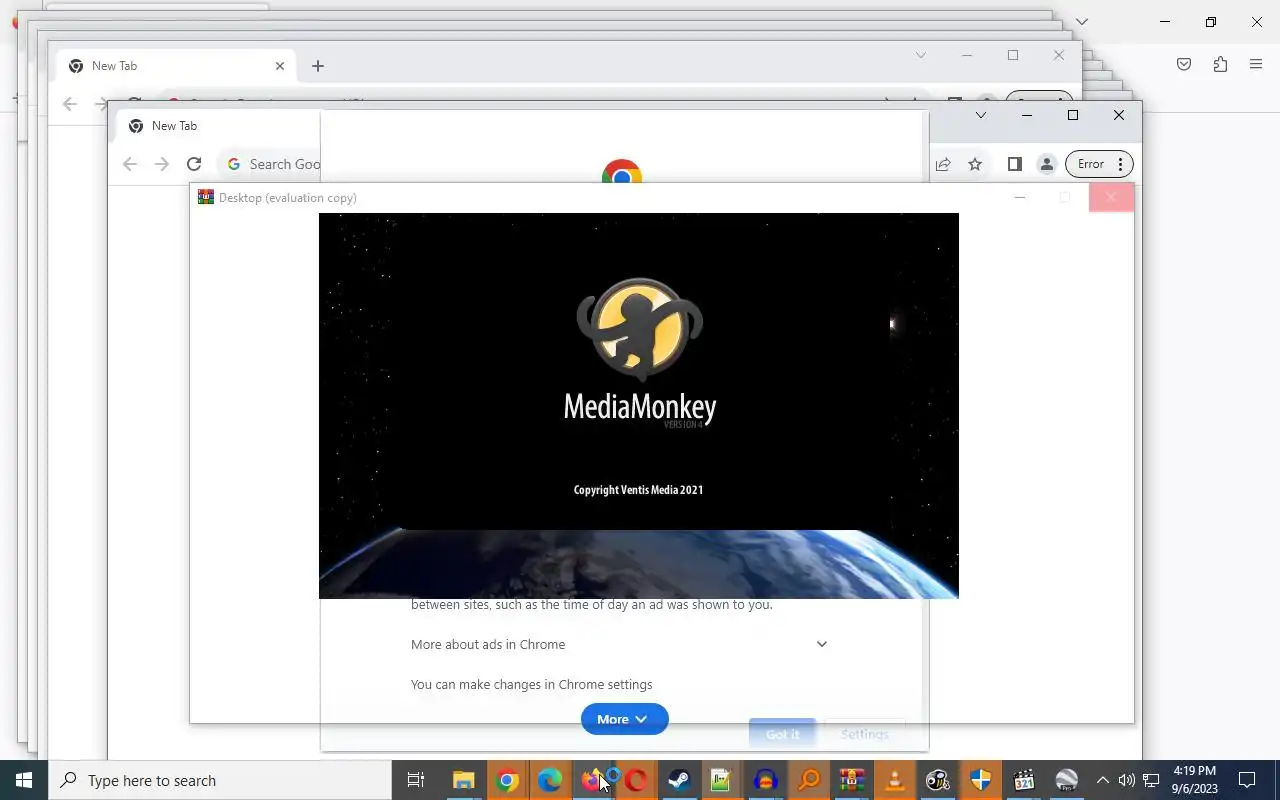
Task: Open the Firefox hamburger menu
Action: coord(1256,64)
